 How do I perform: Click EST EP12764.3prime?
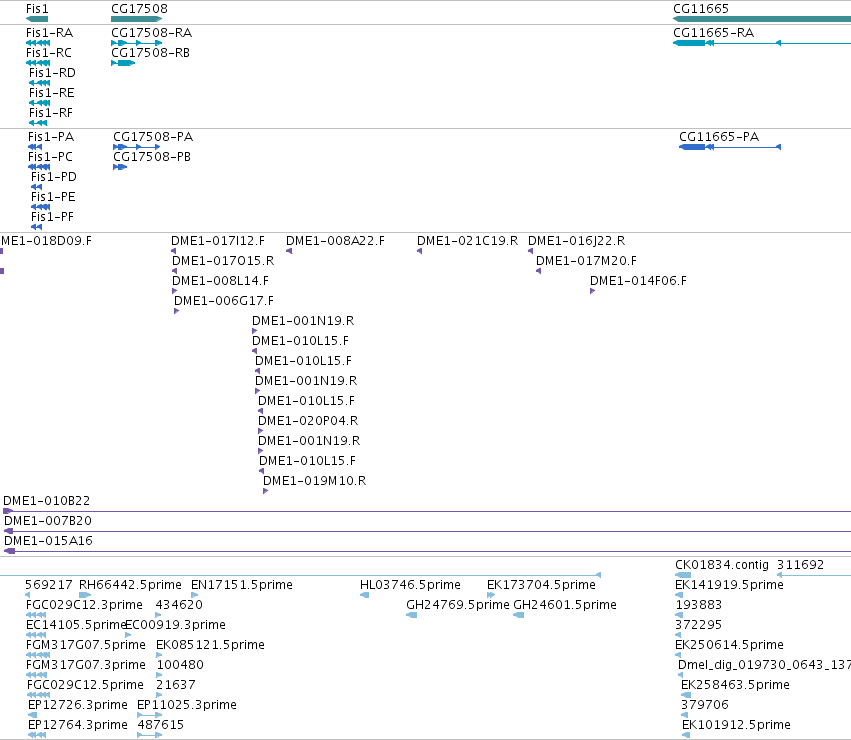(37, 736)
